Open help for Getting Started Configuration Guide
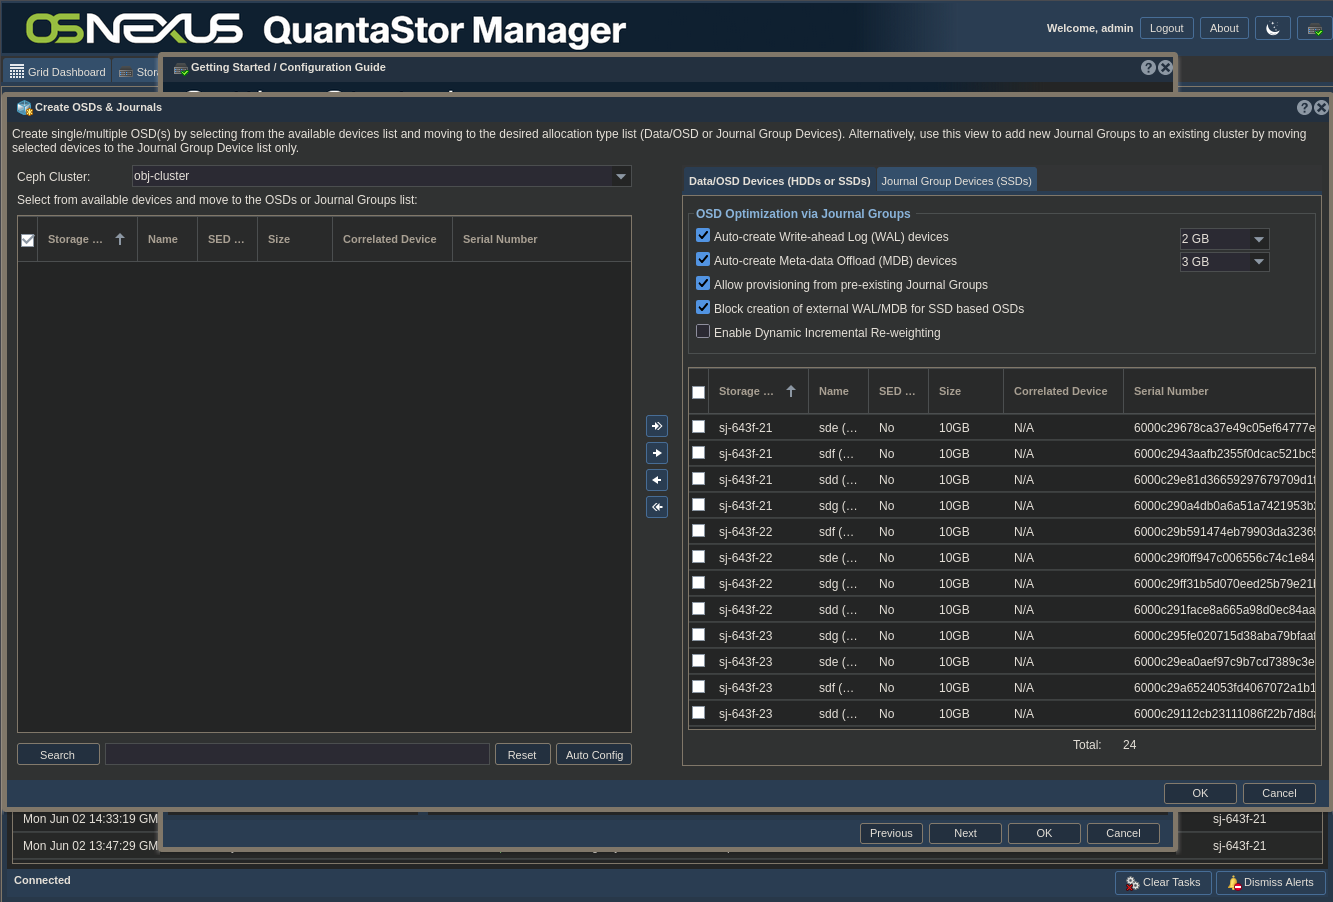The height and width of the screenshot is (902, 1333). (x=1148, y=67)
